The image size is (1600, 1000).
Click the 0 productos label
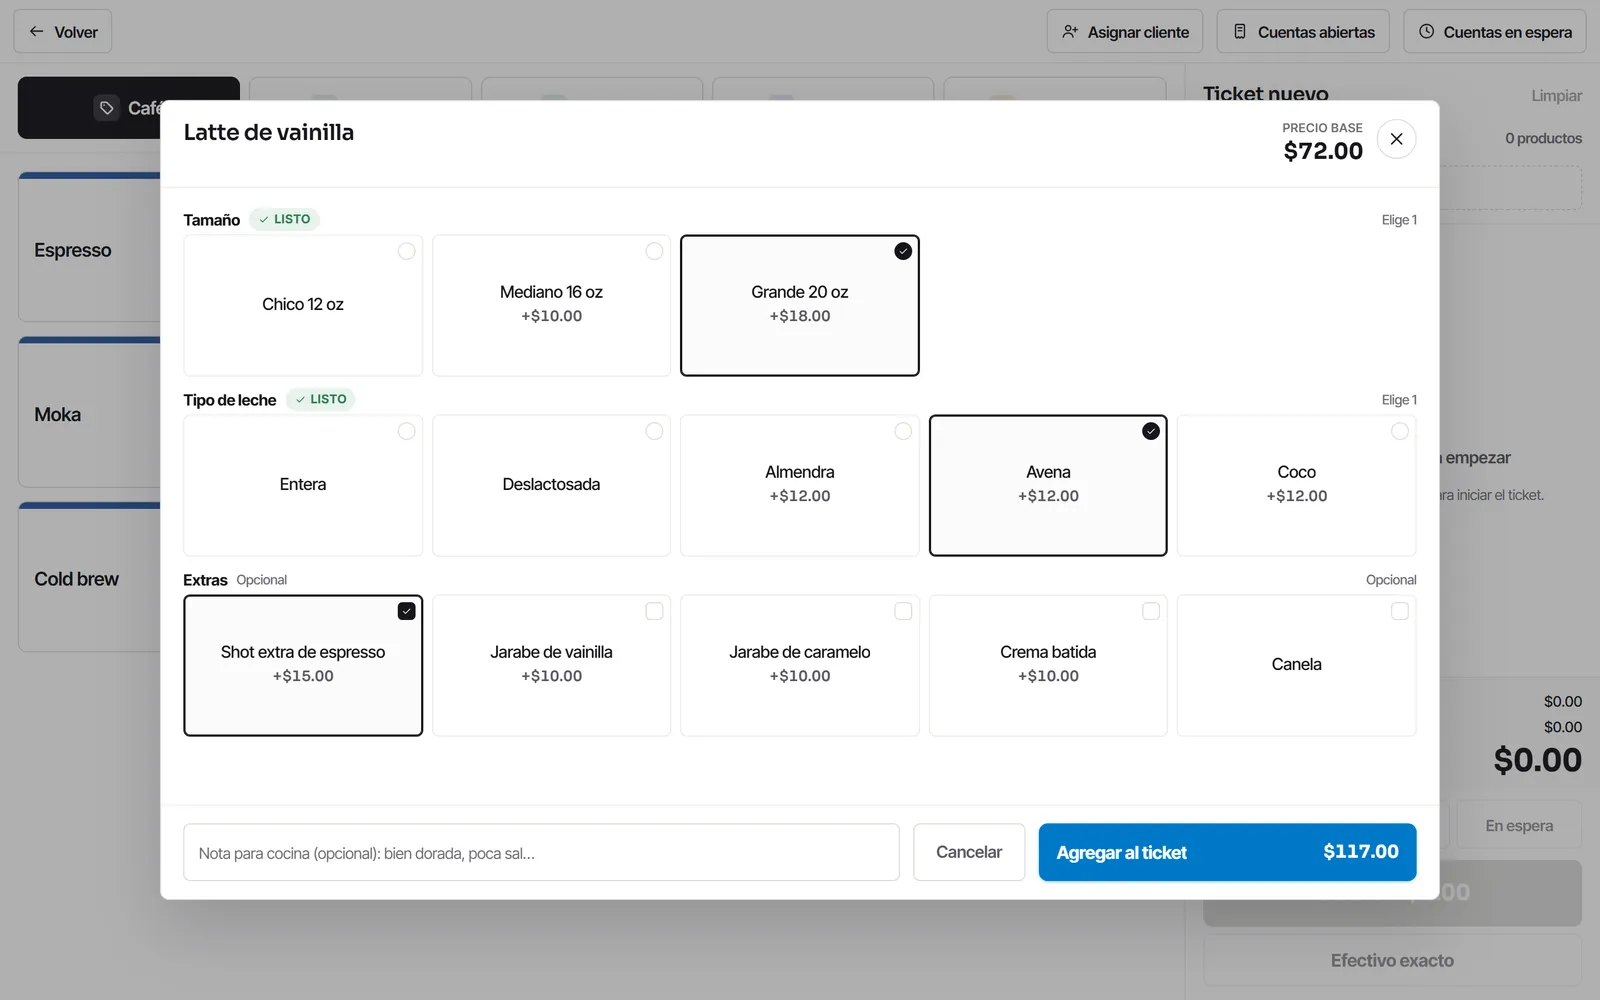[1543, 139]
